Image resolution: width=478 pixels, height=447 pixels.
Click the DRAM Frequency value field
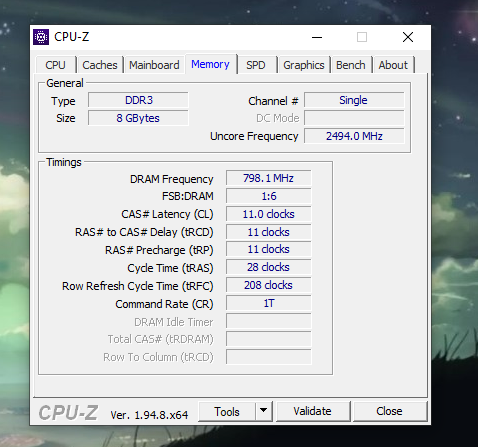(x=268, y=178)
